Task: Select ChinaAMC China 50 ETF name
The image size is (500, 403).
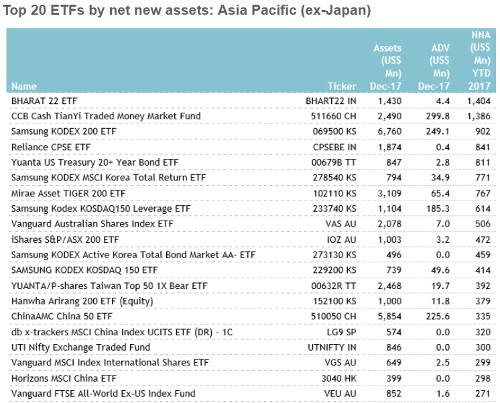Action: [x=62, y=316]
